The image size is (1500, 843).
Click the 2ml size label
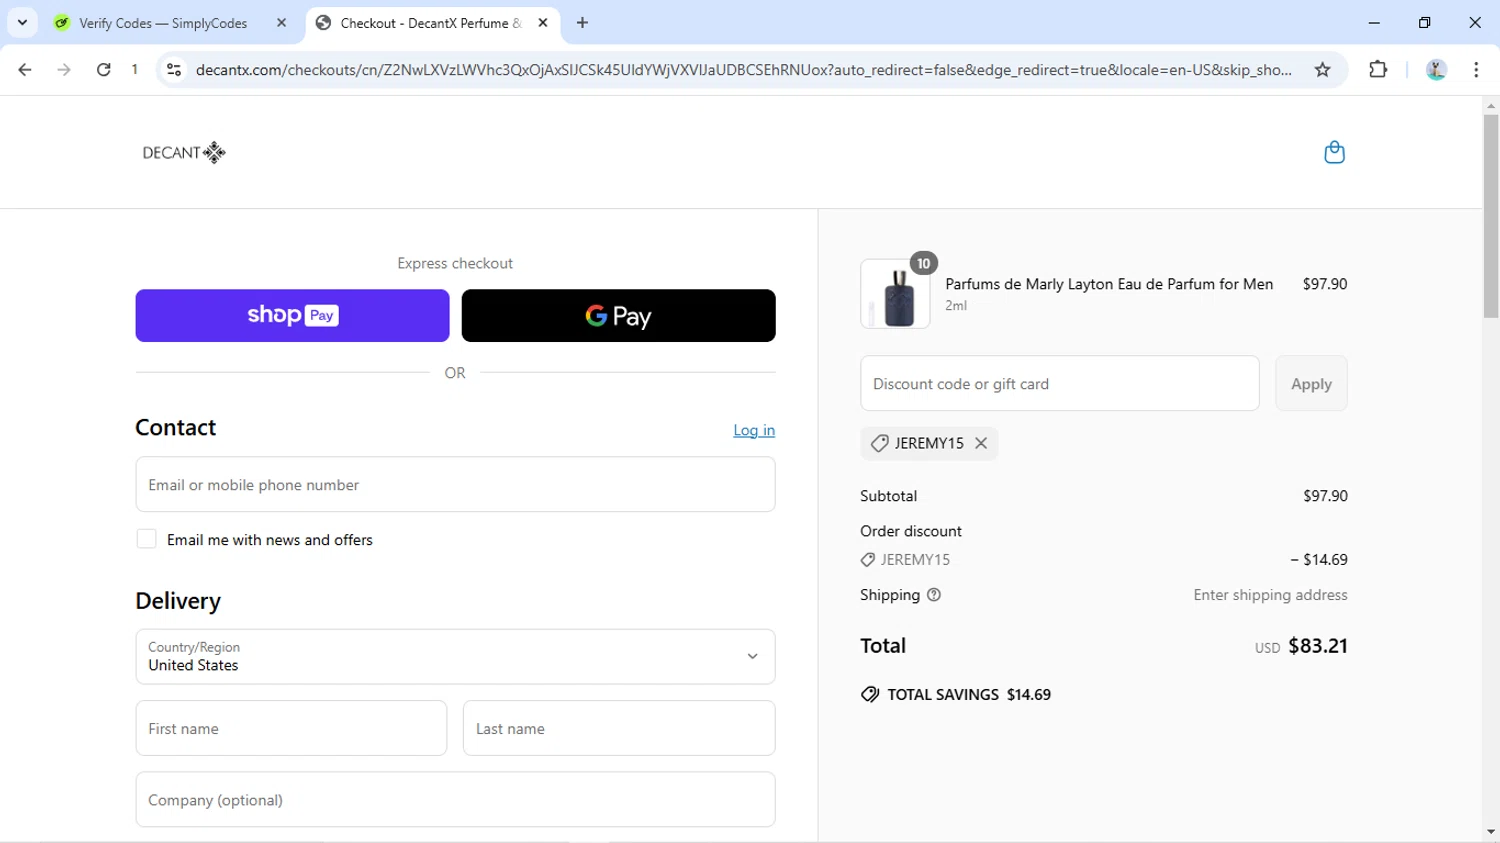tap(956, 306)
